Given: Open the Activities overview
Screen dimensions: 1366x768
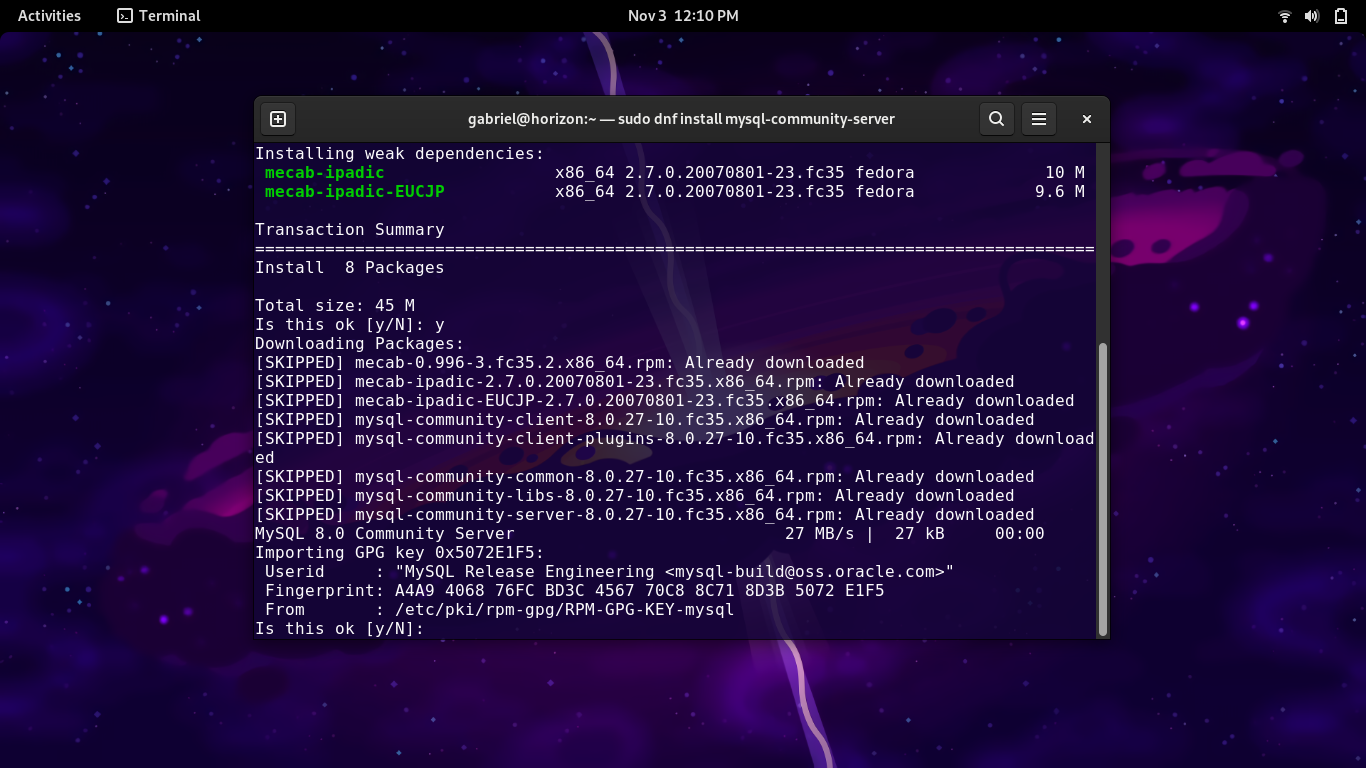Looking at the screenshot, I should point(49,16).
